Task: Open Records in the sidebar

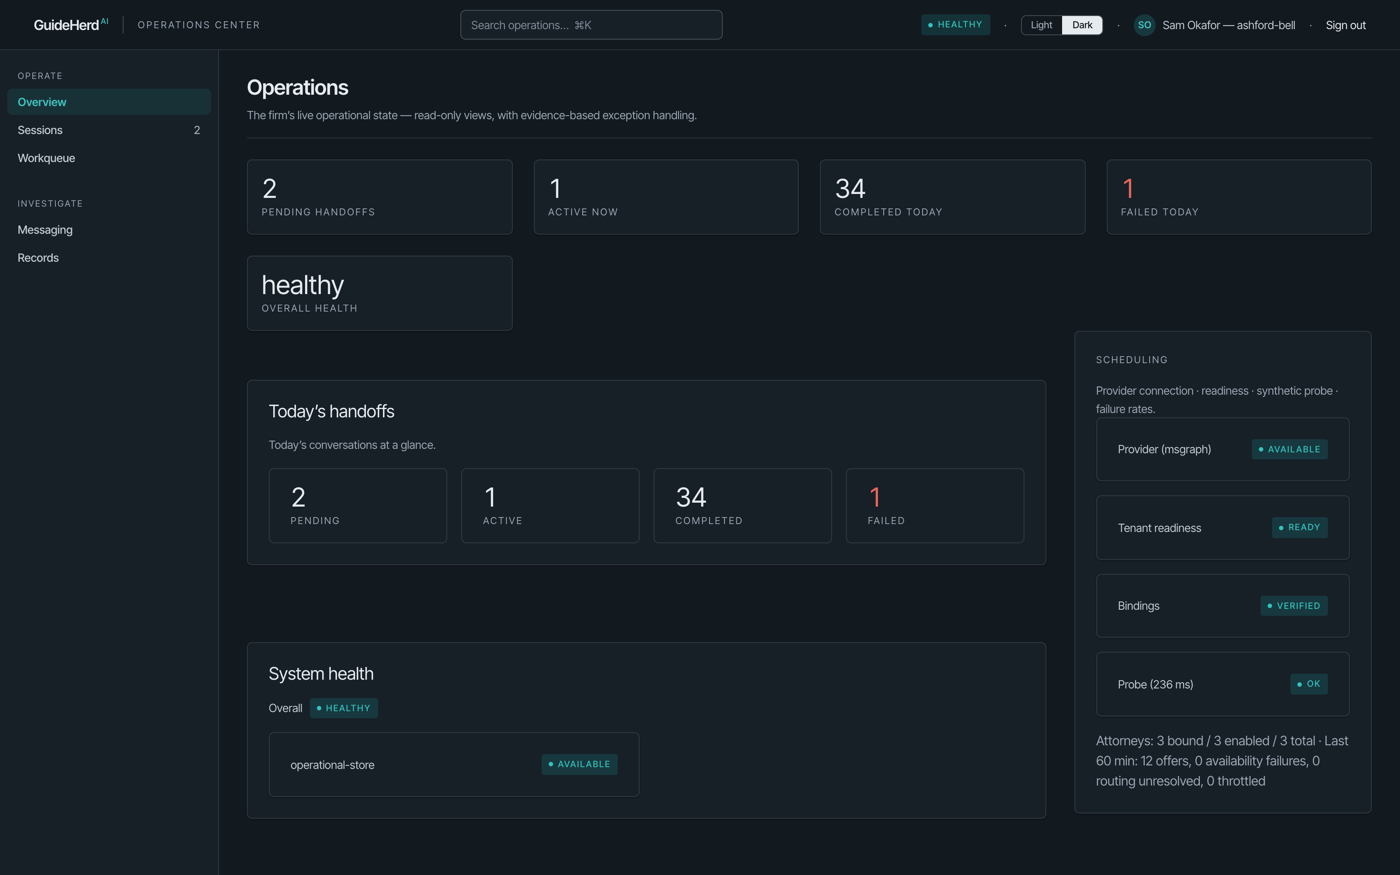Action: pos(109,258)
